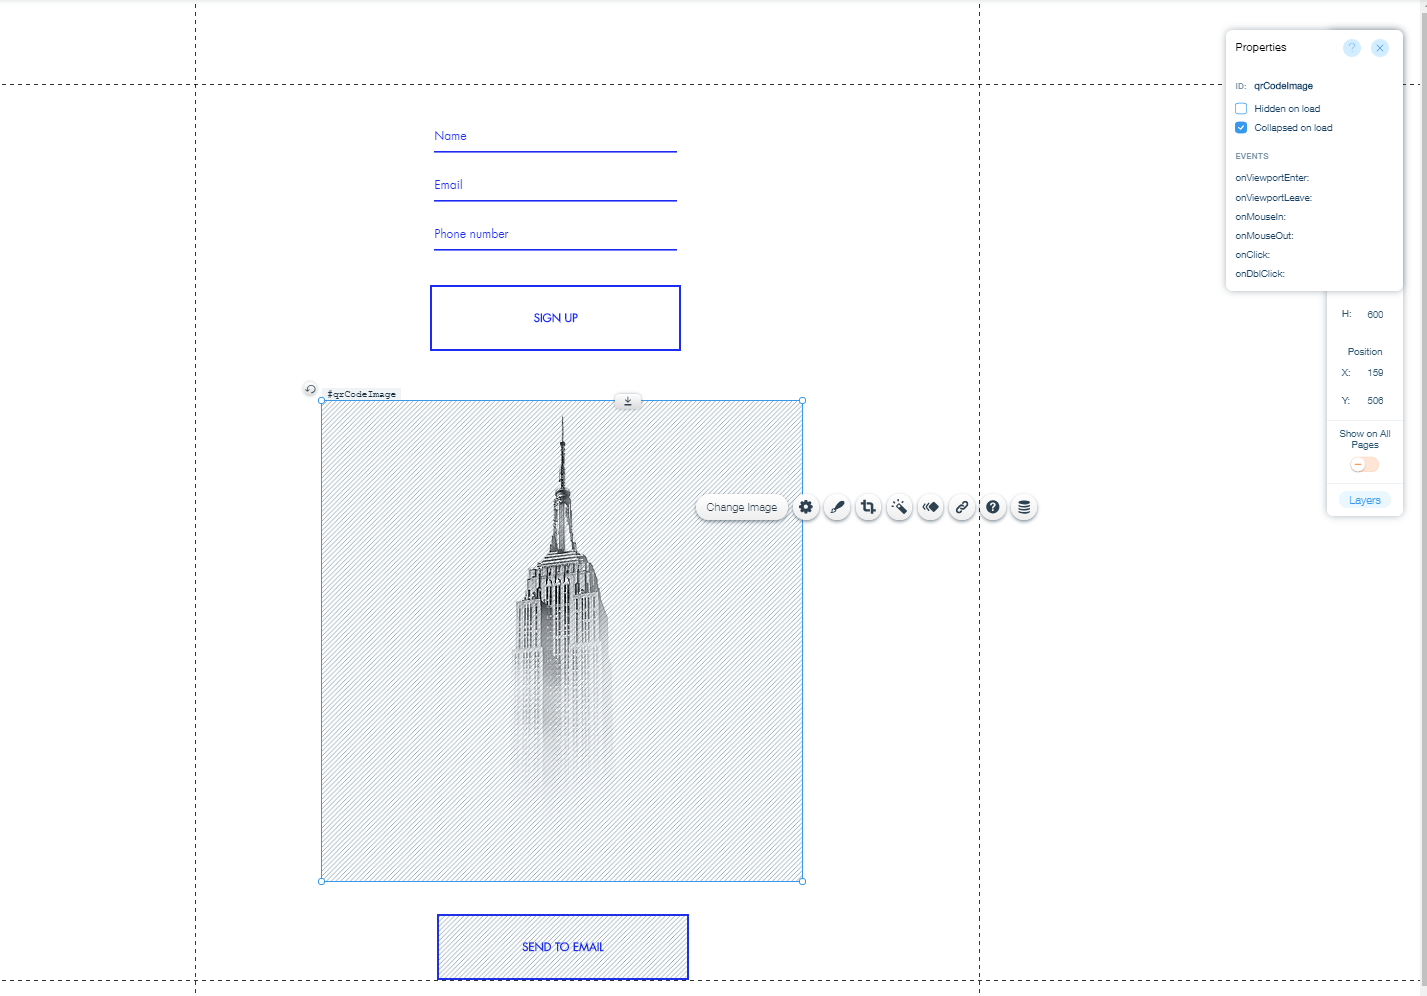
Task: Click the height value 600
Action: (1375, 315)
